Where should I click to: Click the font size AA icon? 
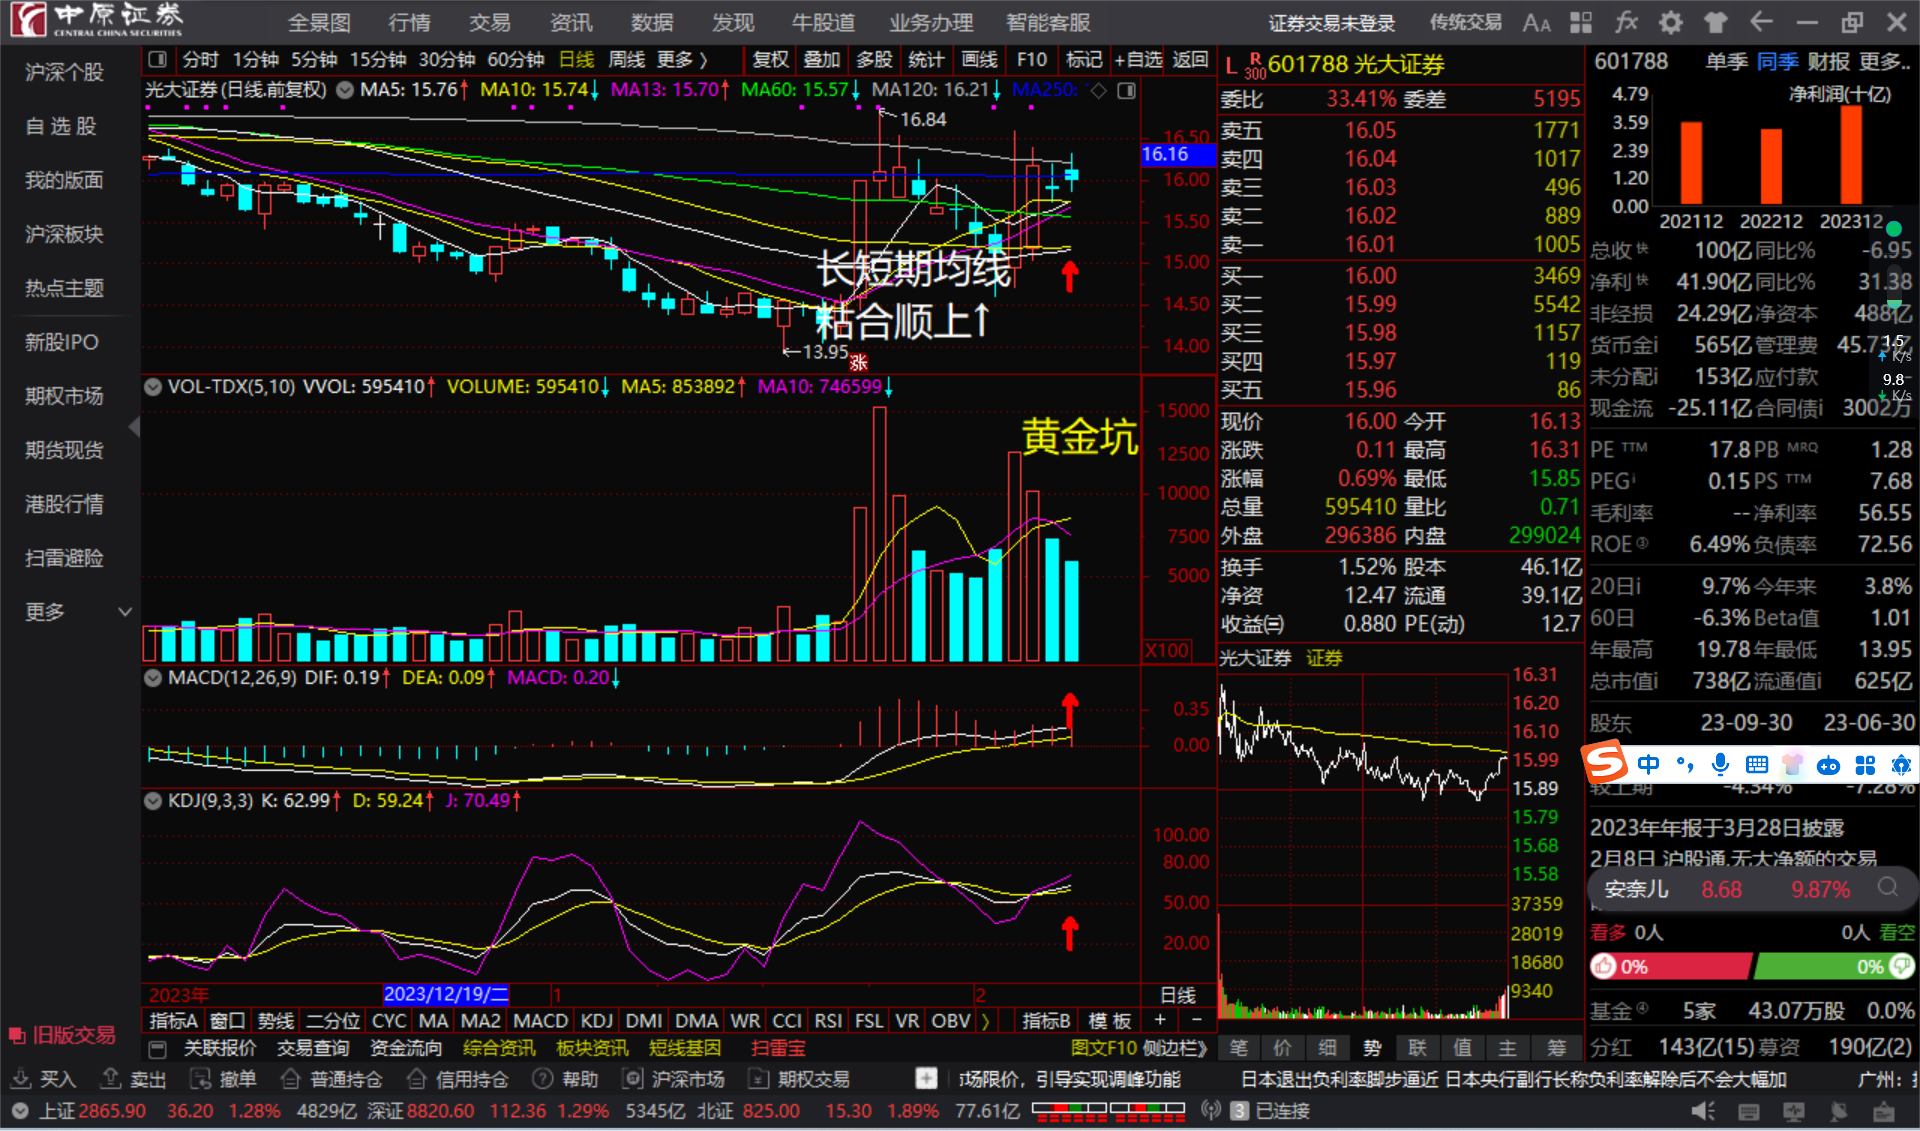1536,22
